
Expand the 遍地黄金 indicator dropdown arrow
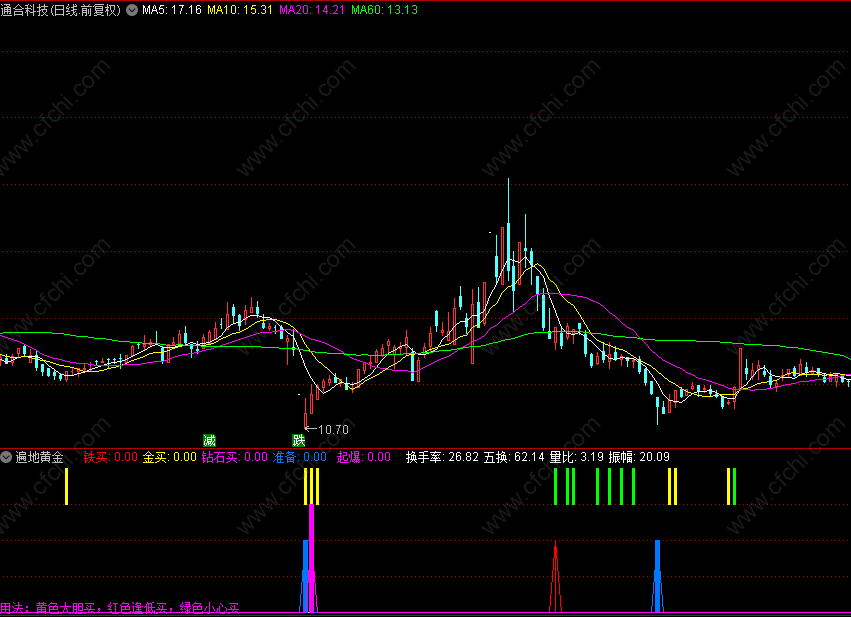pos(6,457)
